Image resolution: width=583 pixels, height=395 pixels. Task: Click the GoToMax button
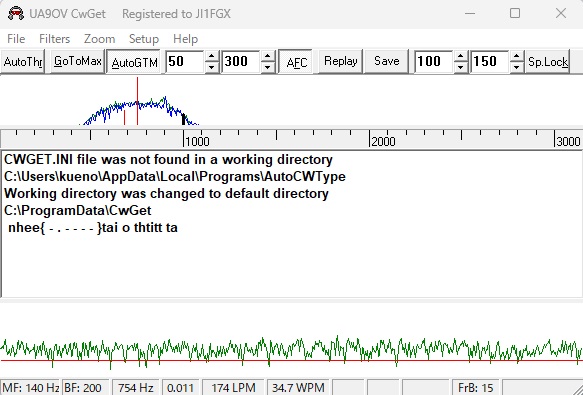pyautogui.click(x=77, y=61)
